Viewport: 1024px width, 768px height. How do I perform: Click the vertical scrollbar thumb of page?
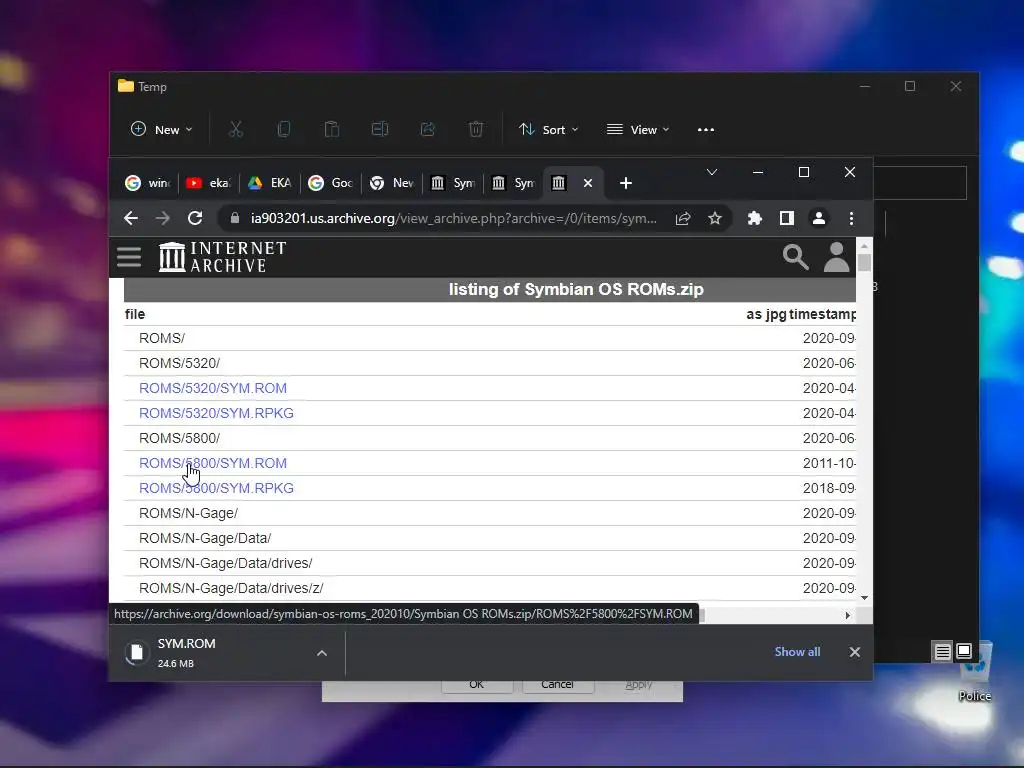(865, 263)
